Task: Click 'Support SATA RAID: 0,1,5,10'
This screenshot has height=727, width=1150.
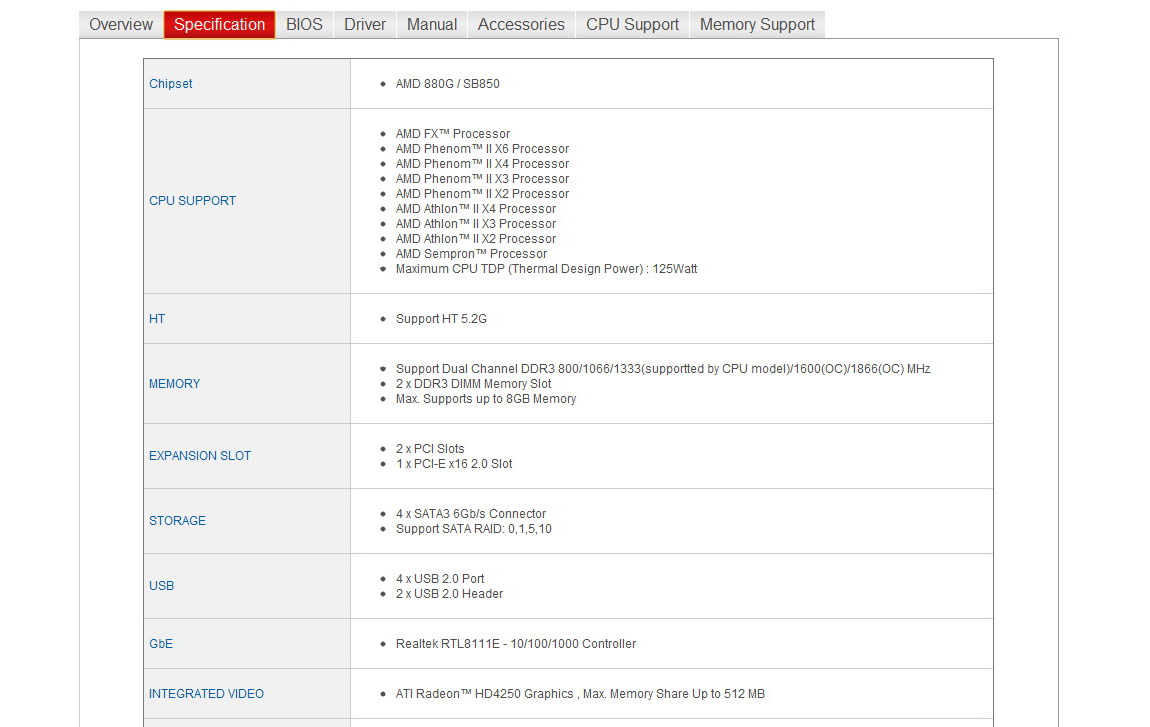Action: coord(474,529)
